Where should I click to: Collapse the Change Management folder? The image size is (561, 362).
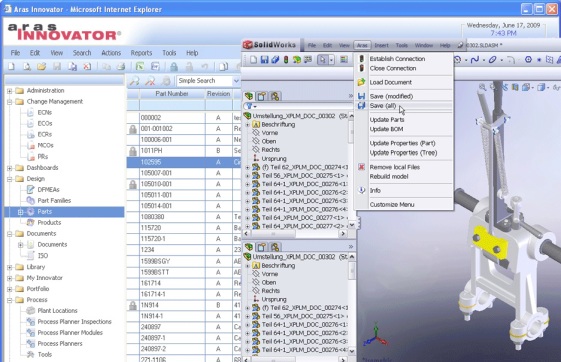click(x=10, y=102)
